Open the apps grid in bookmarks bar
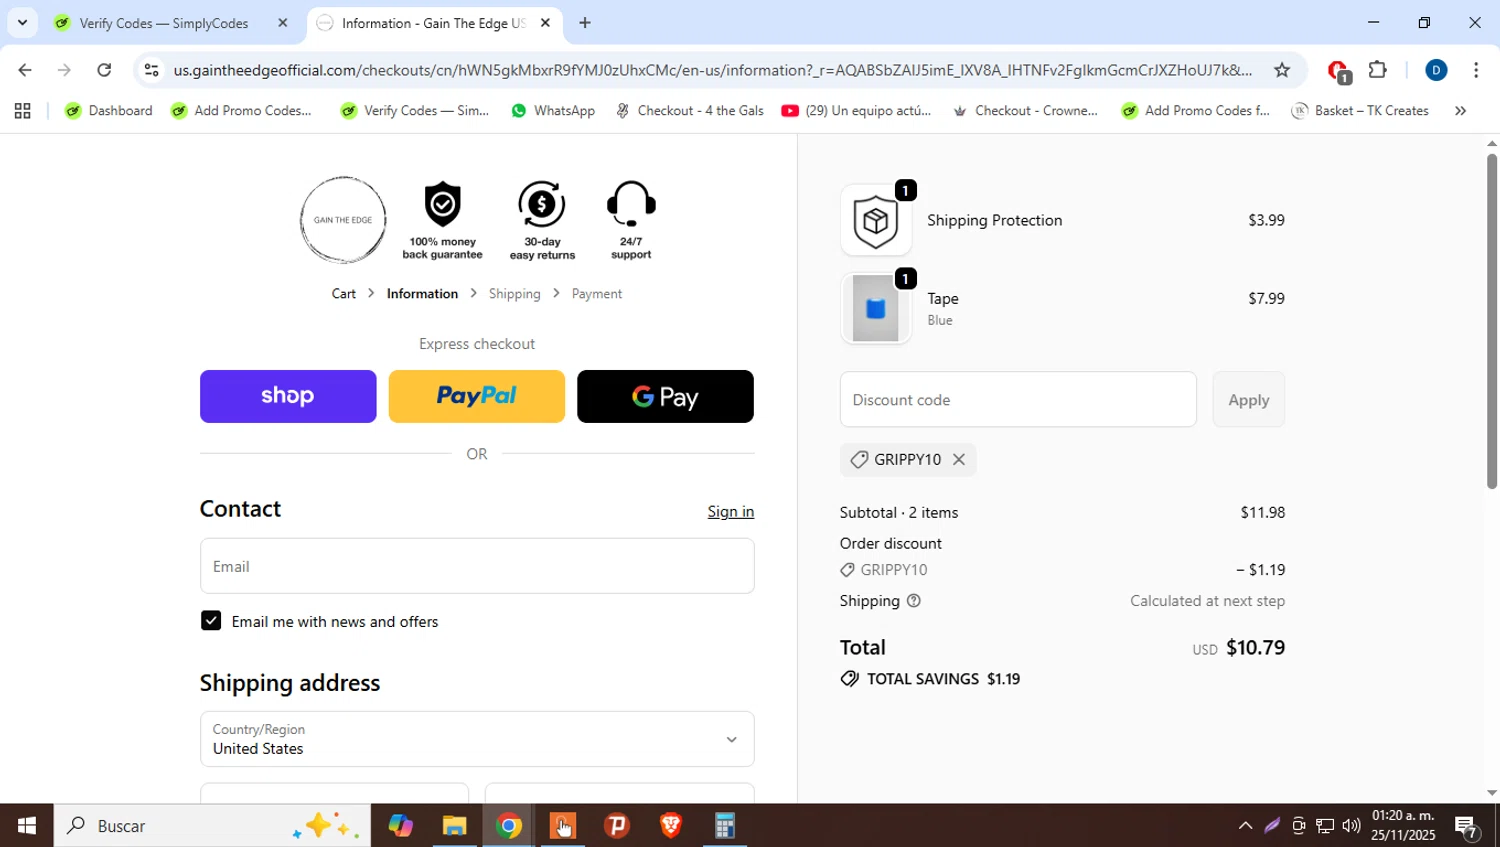Image resolution: width=1500 pixels, height=847 pixels. 22,111
